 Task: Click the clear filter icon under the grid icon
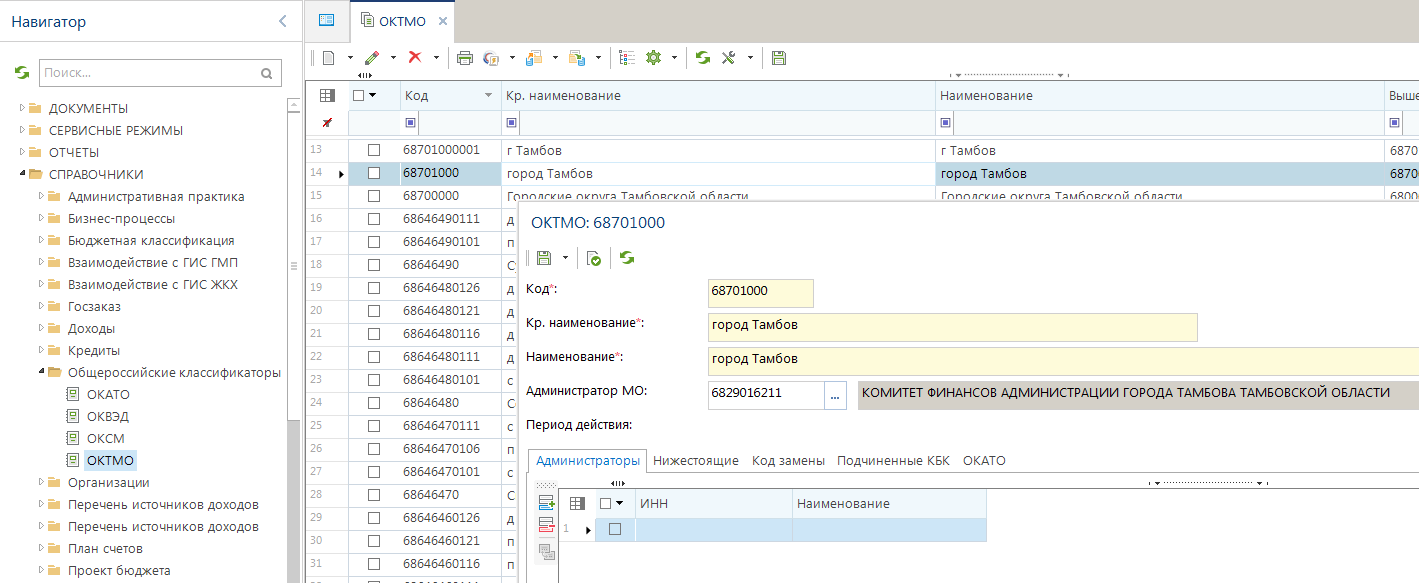pyautogui.click(x=327, y=122)
